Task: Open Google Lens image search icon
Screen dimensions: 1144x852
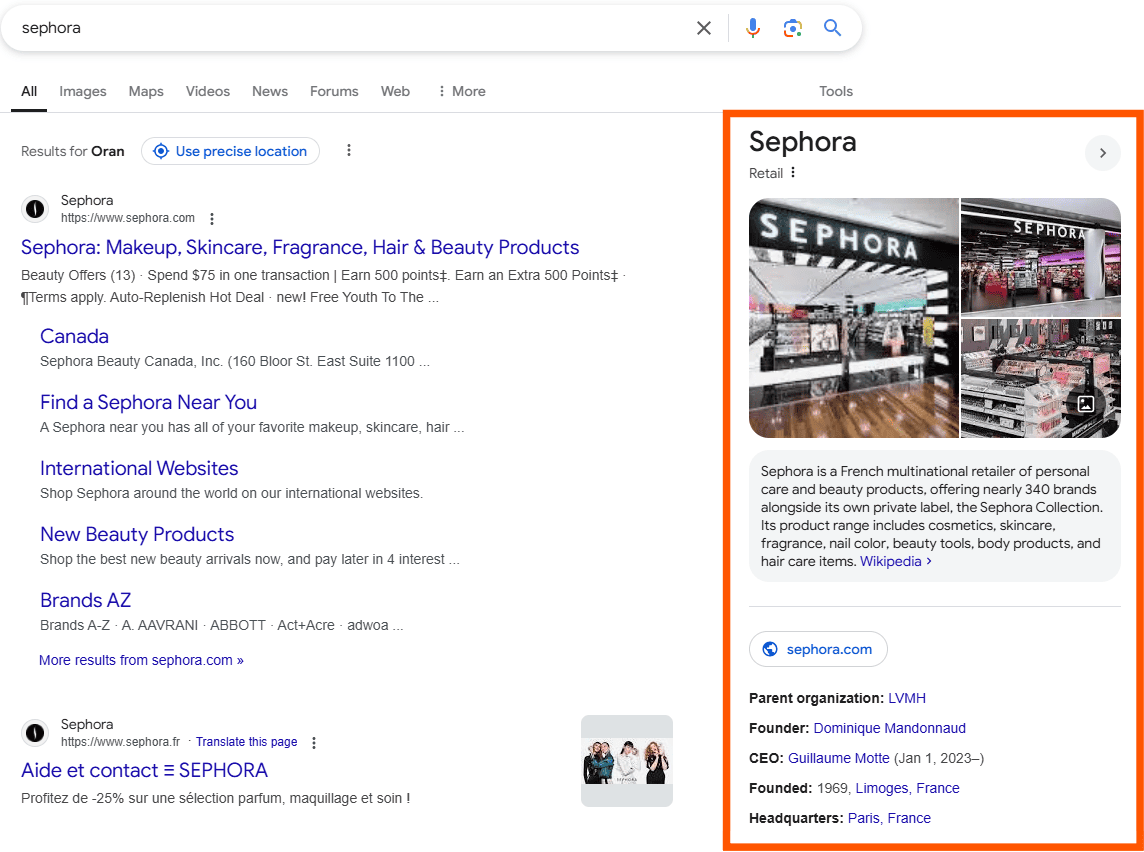Action: [792, 28]
